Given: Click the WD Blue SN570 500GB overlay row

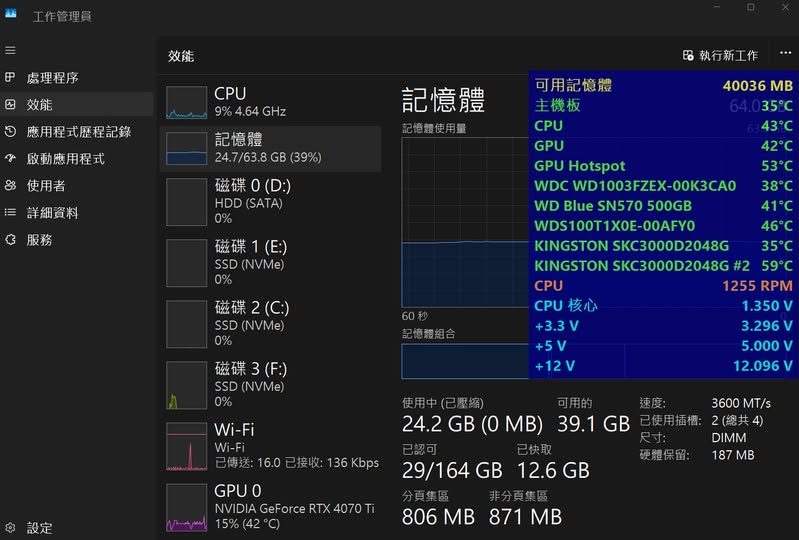Looking at the screenshot, I should (x=663, y=205).
